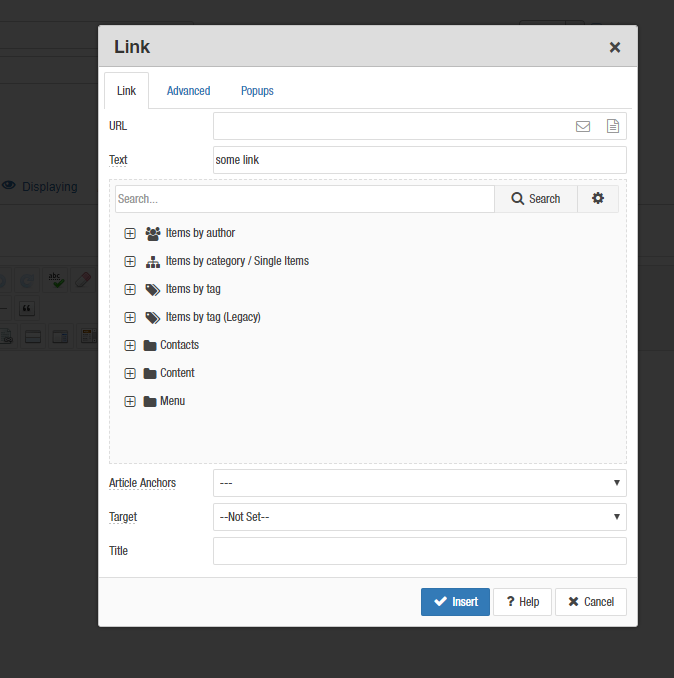Switch to the Advanced tab

click(188, 91)
